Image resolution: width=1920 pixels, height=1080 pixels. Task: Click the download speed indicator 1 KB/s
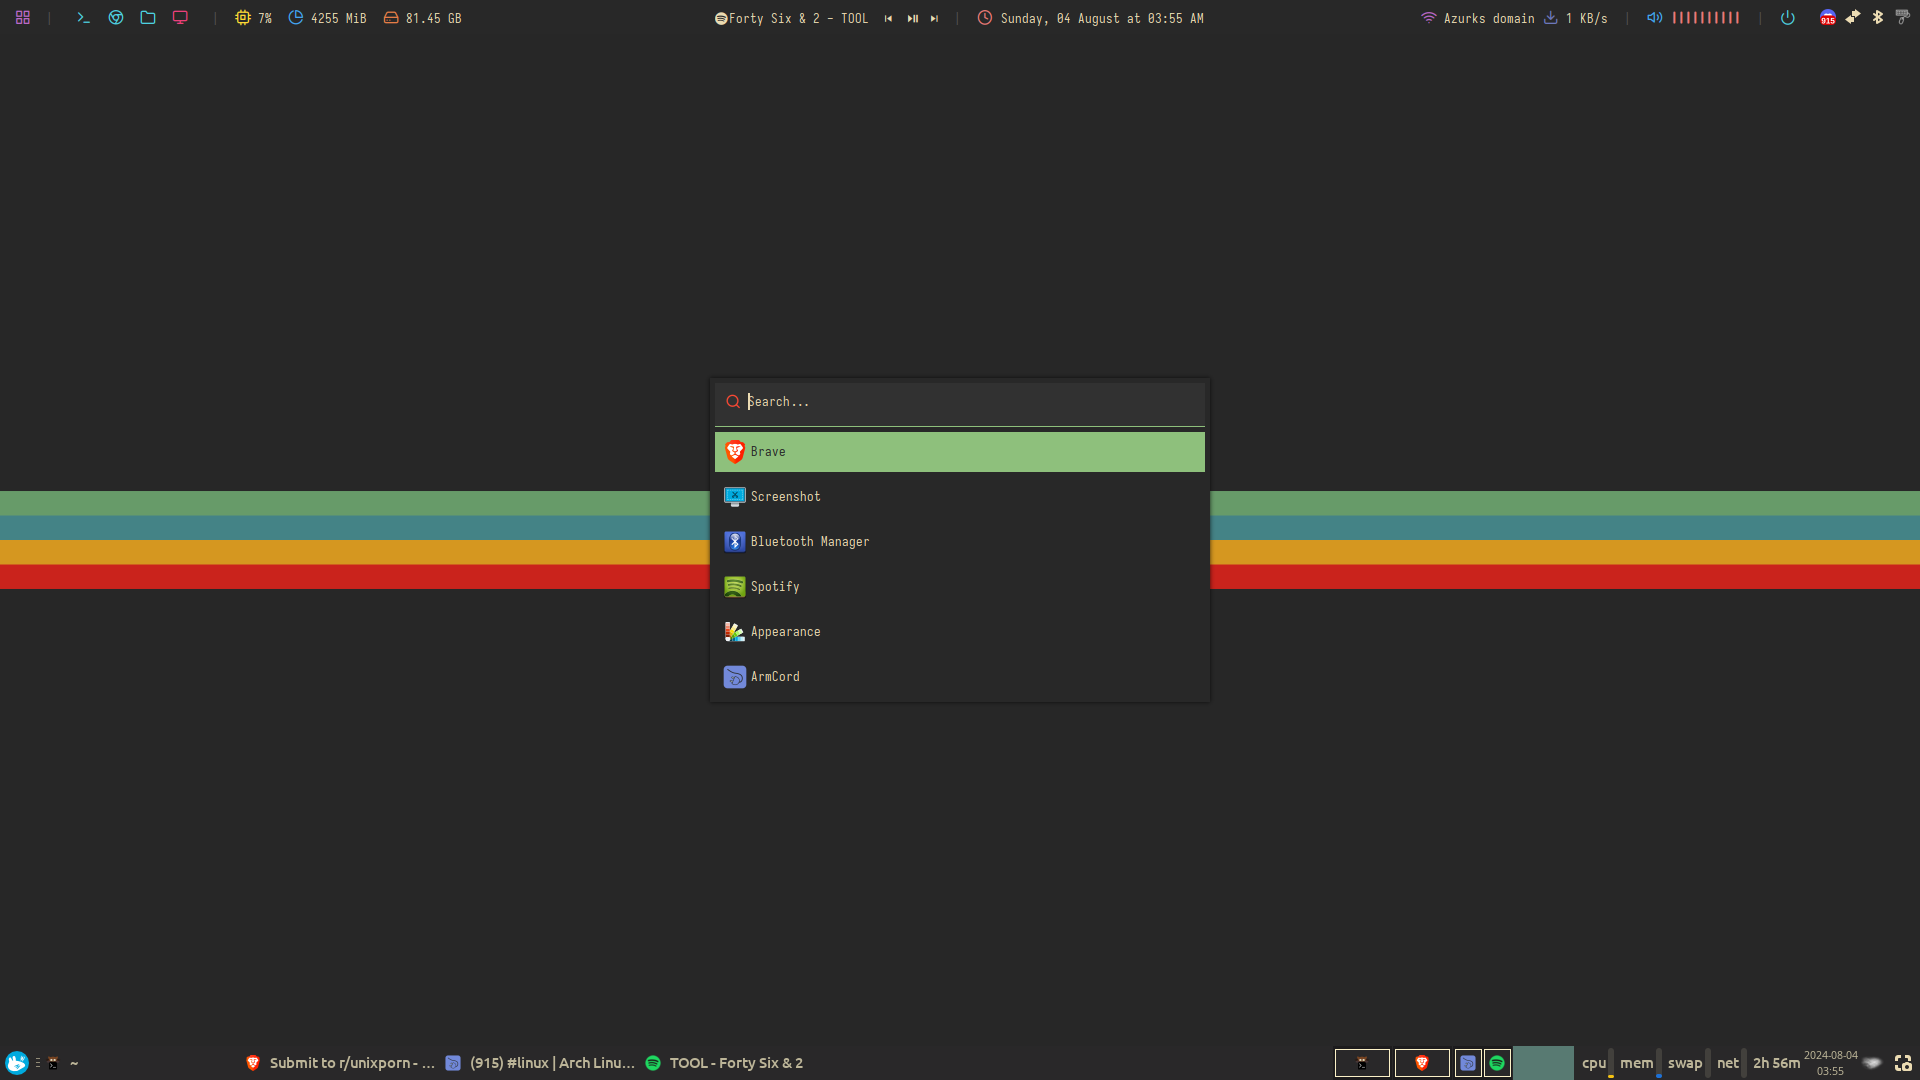pos(1576,18)
